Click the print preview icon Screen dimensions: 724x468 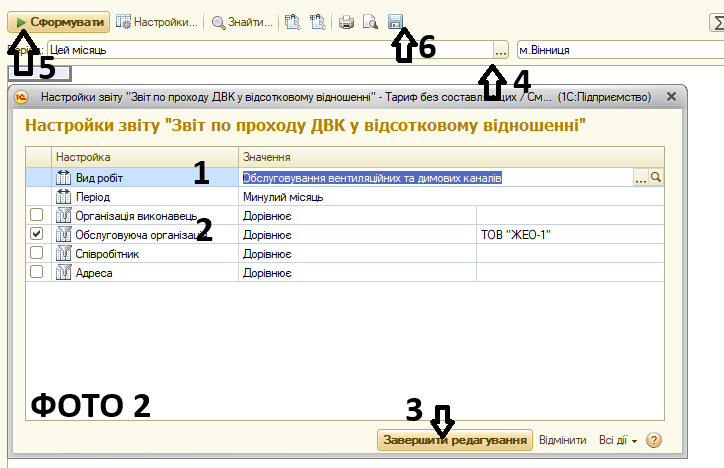(370, 20)
